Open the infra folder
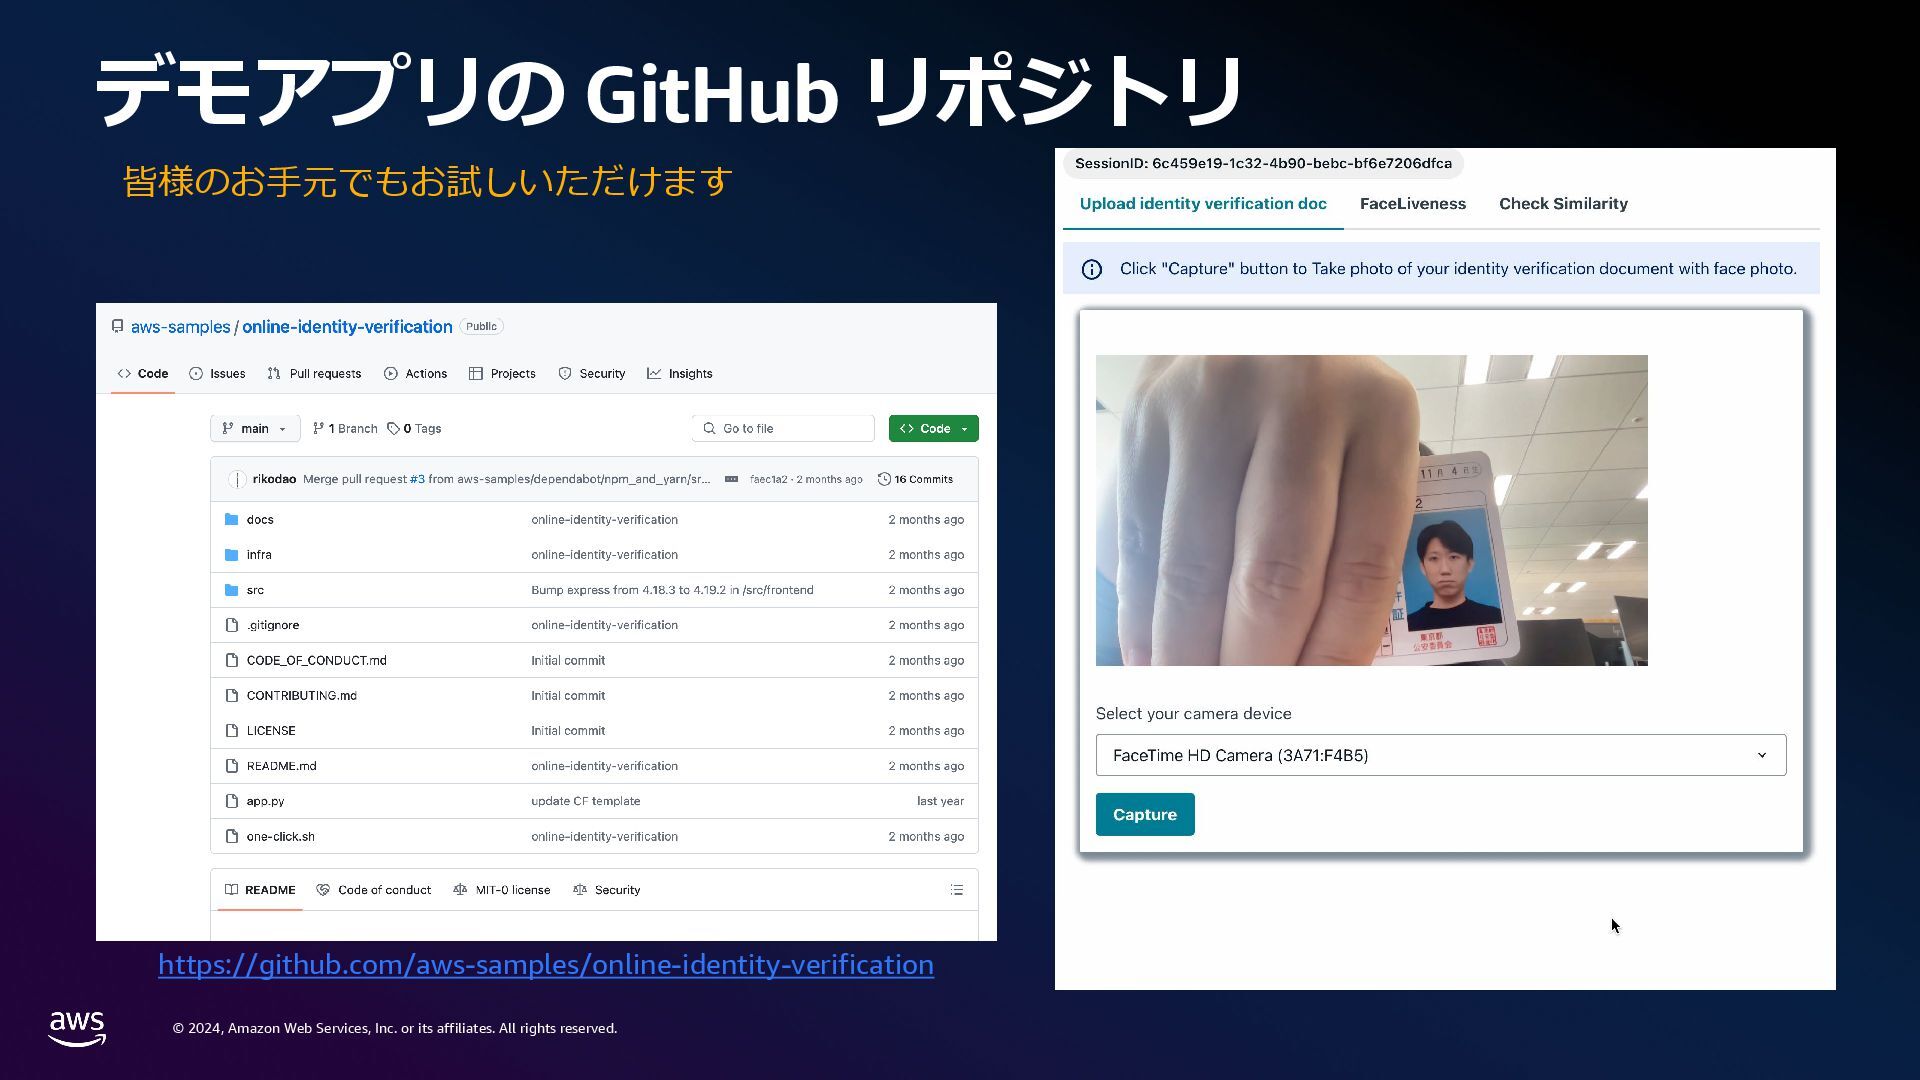 click(259, 555)
